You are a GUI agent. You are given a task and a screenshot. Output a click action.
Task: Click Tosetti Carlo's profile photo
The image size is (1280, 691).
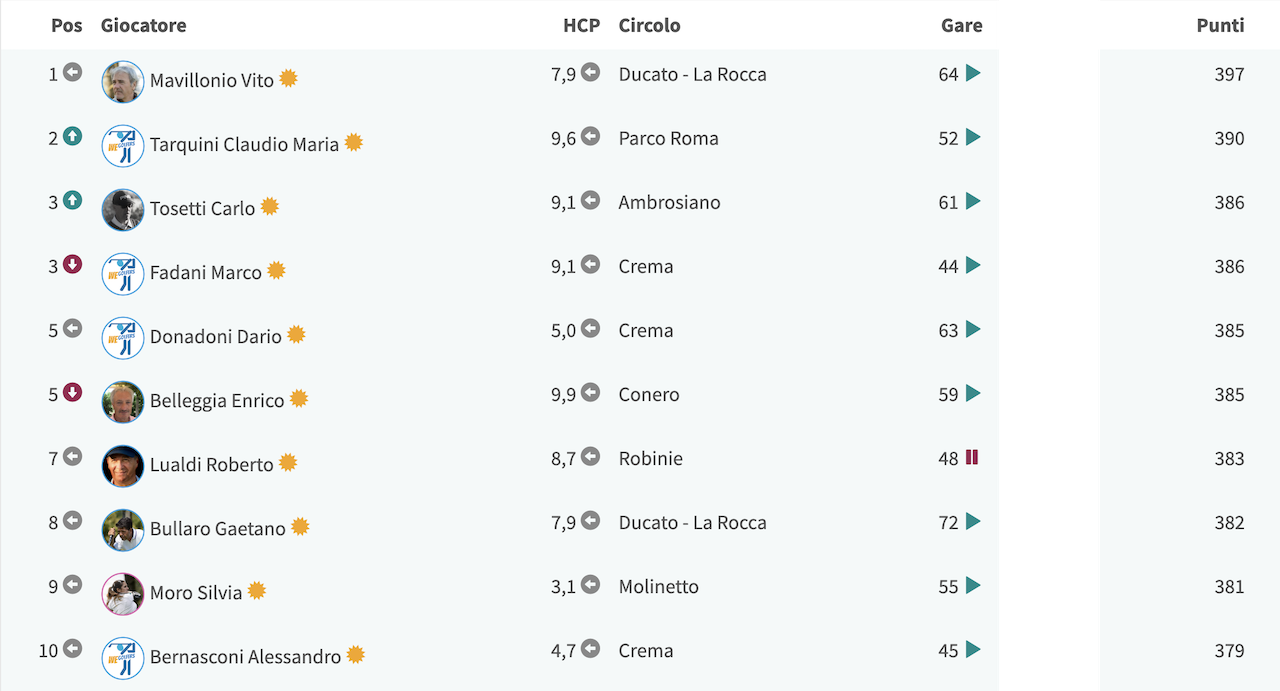click(x=123, y=210)
